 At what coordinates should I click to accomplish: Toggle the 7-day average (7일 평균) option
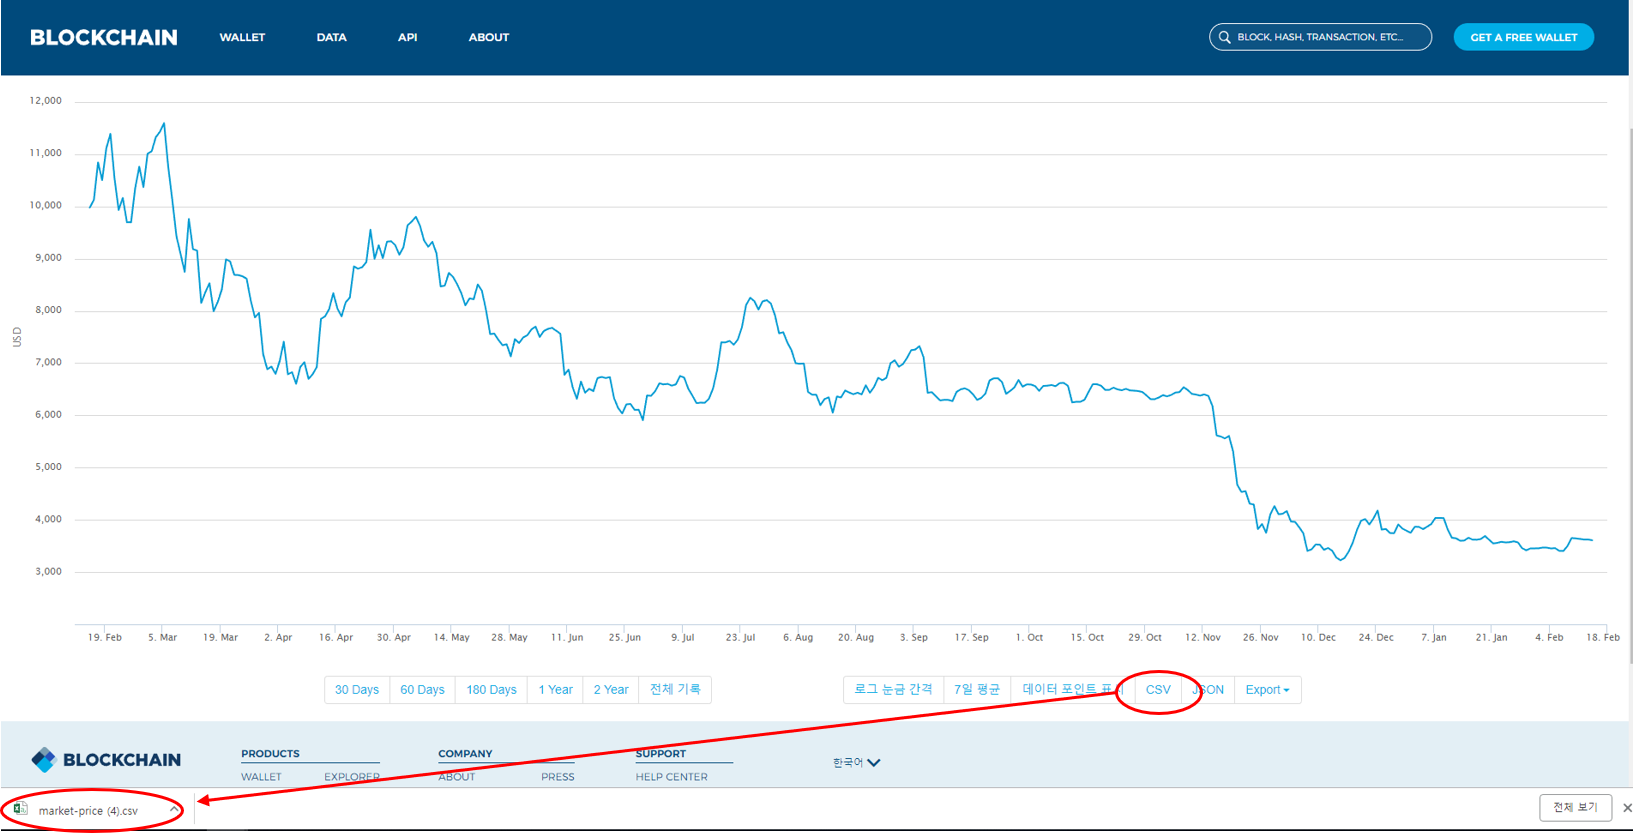976,690
